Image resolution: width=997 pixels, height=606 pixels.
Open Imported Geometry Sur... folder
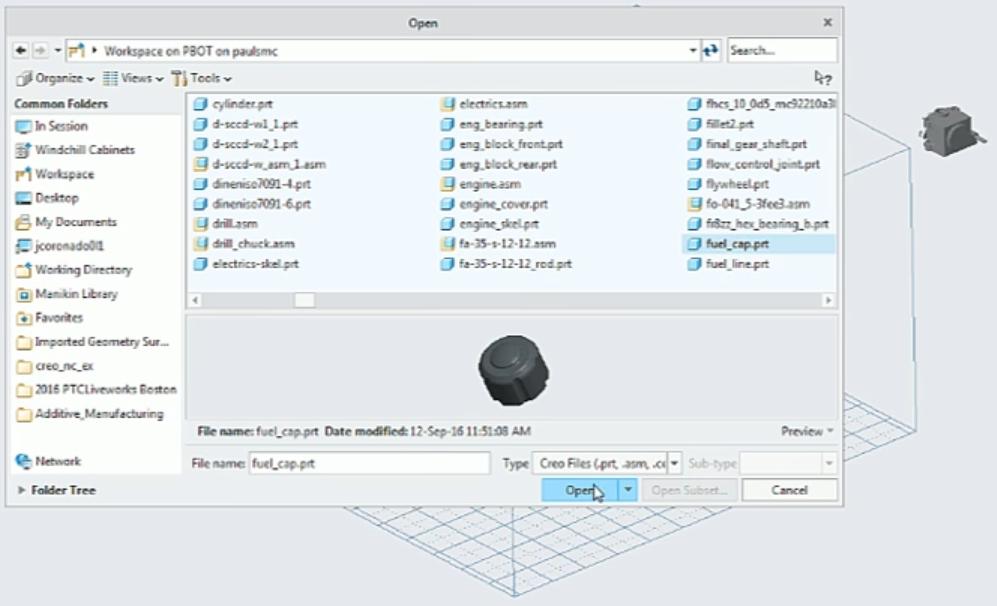(x=93, y=342)
